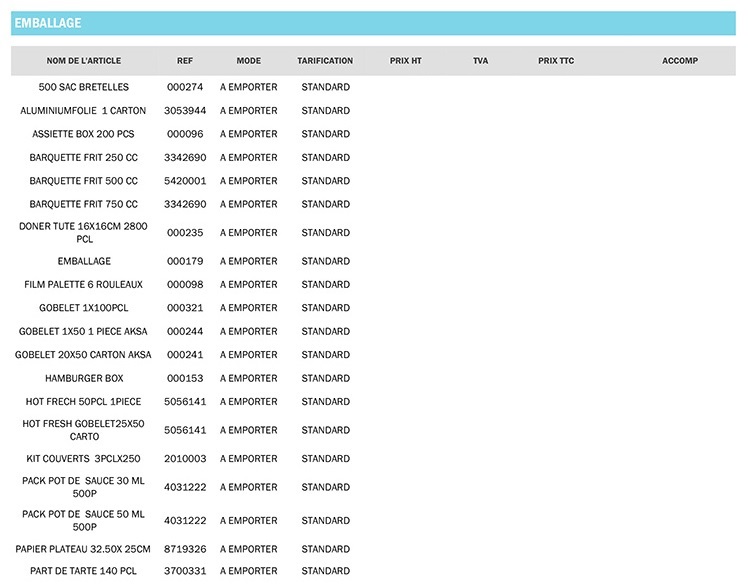This screenshot has width=750, height=584.
Task: Click reference number 3053944
Action: pos(185,110)
